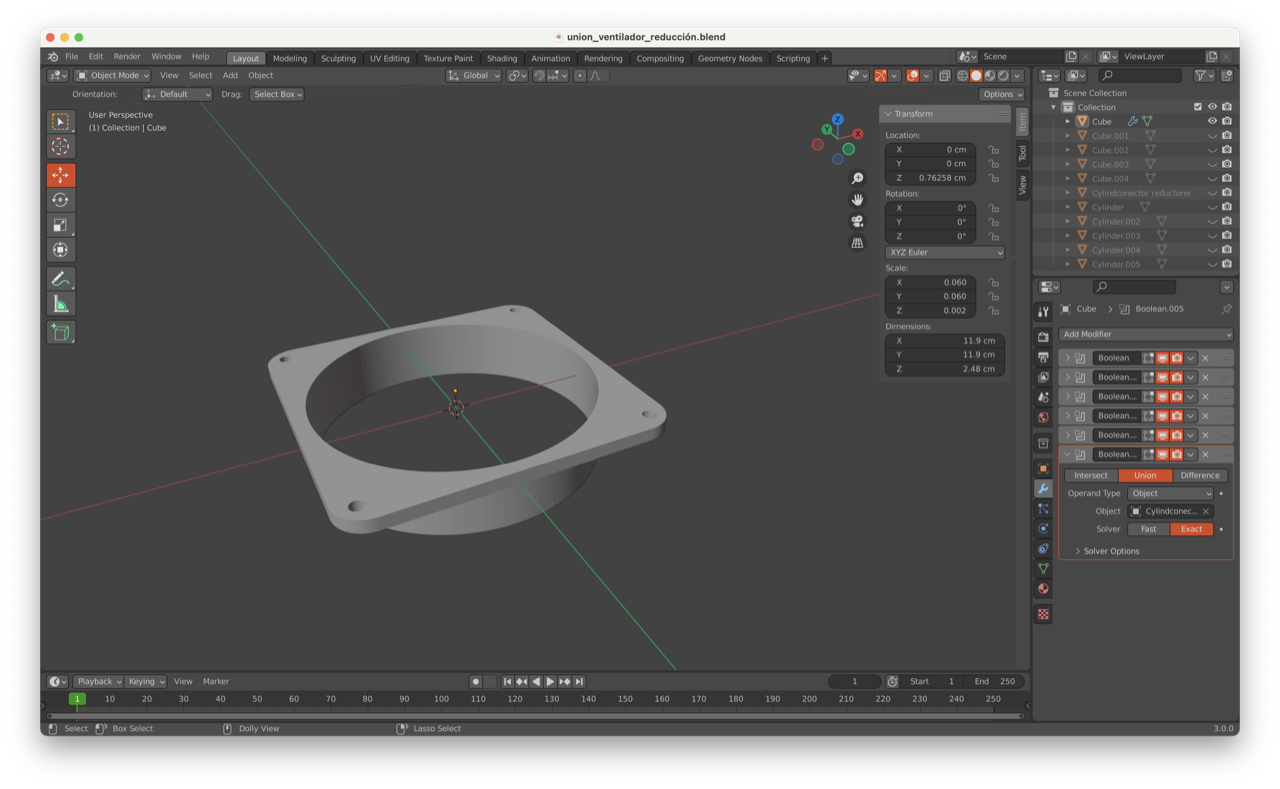
Task: Set the Boolean operation to Intersect
Action: (x=1091, y=475)
